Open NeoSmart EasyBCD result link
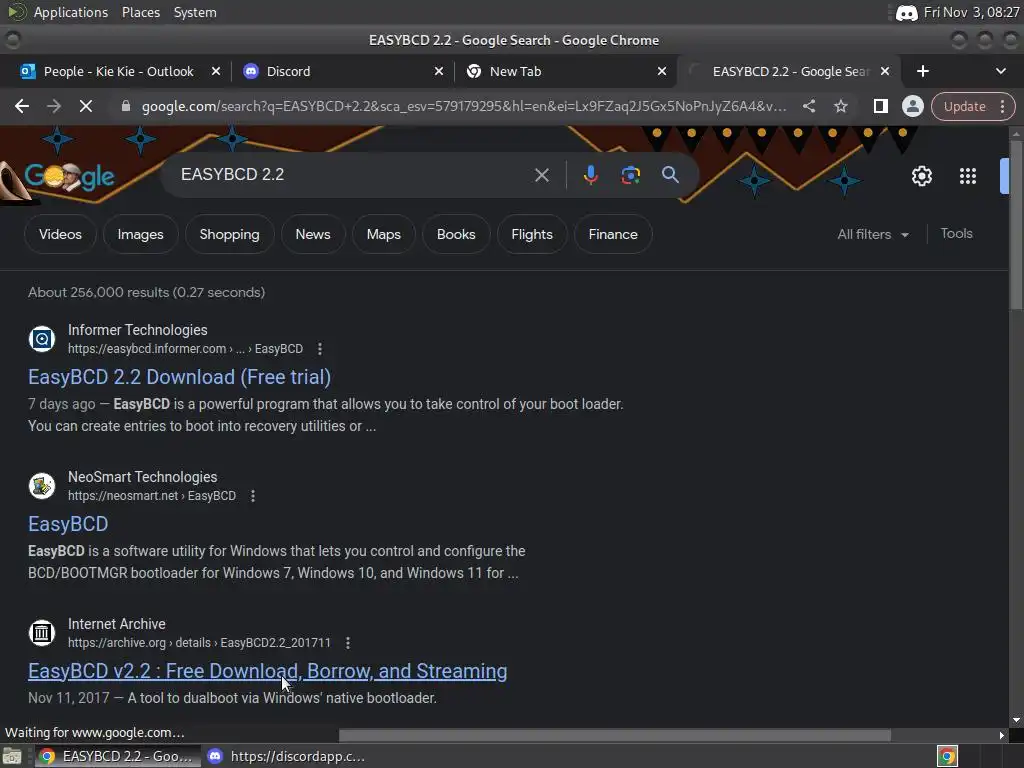The image size is (1024, 768). point(68,524)
